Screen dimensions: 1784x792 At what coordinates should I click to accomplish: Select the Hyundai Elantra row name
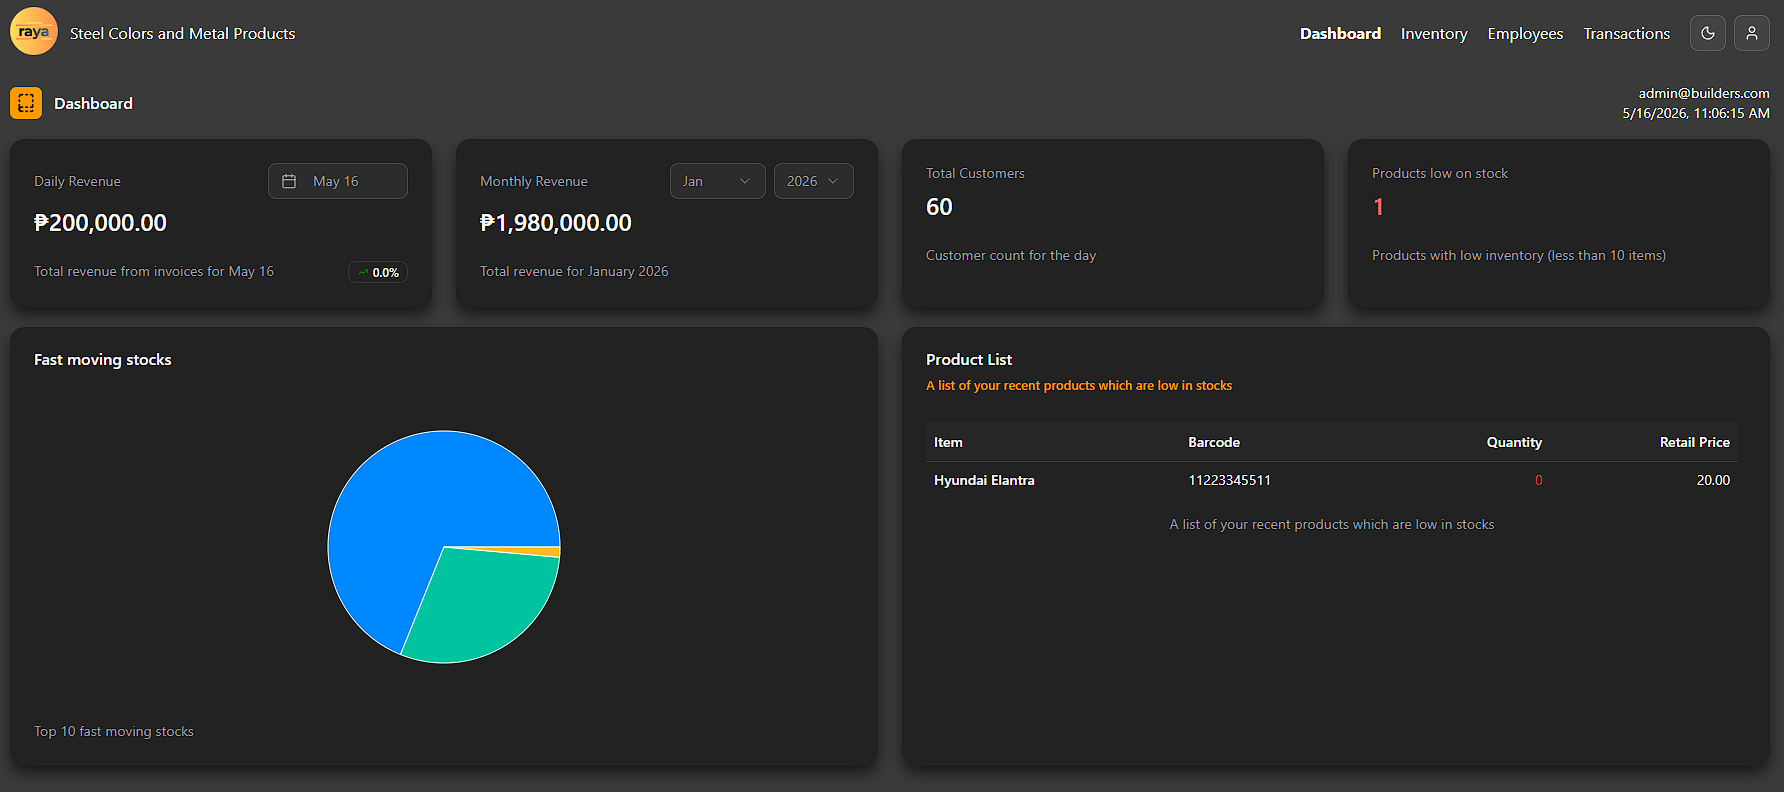984,480
